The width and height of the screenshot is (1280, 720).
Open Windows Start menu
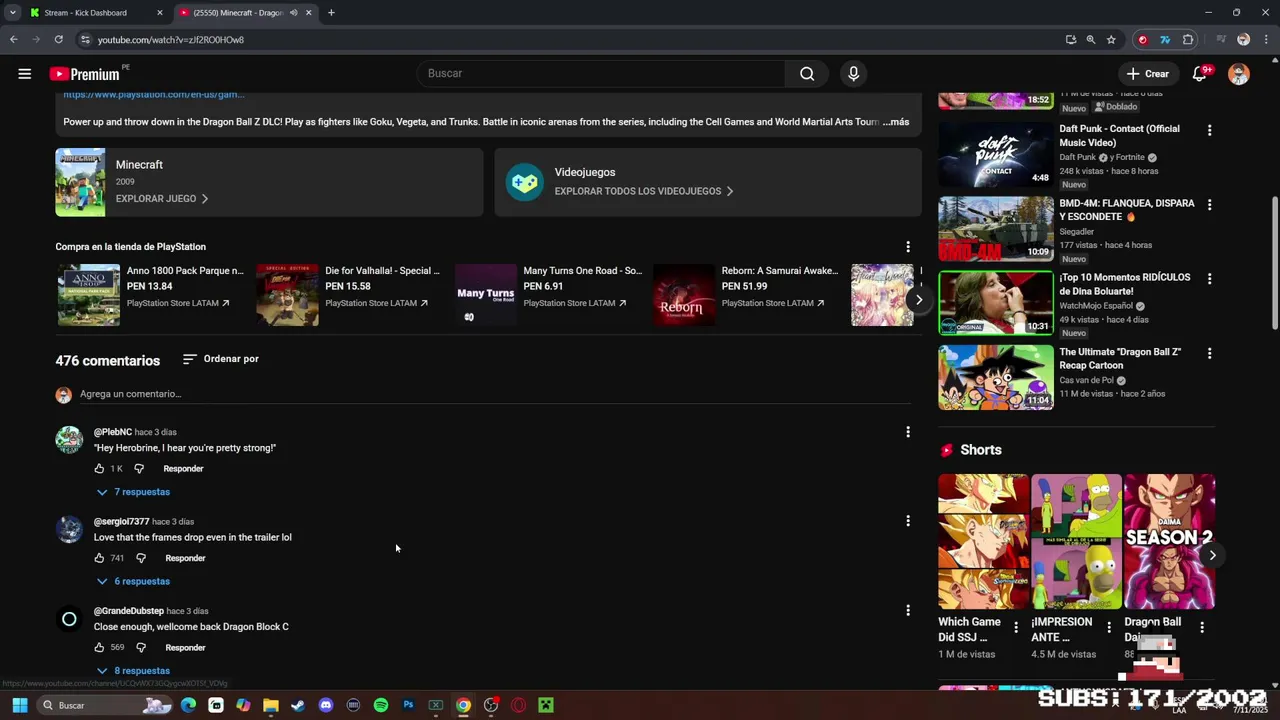pos(19,705)
